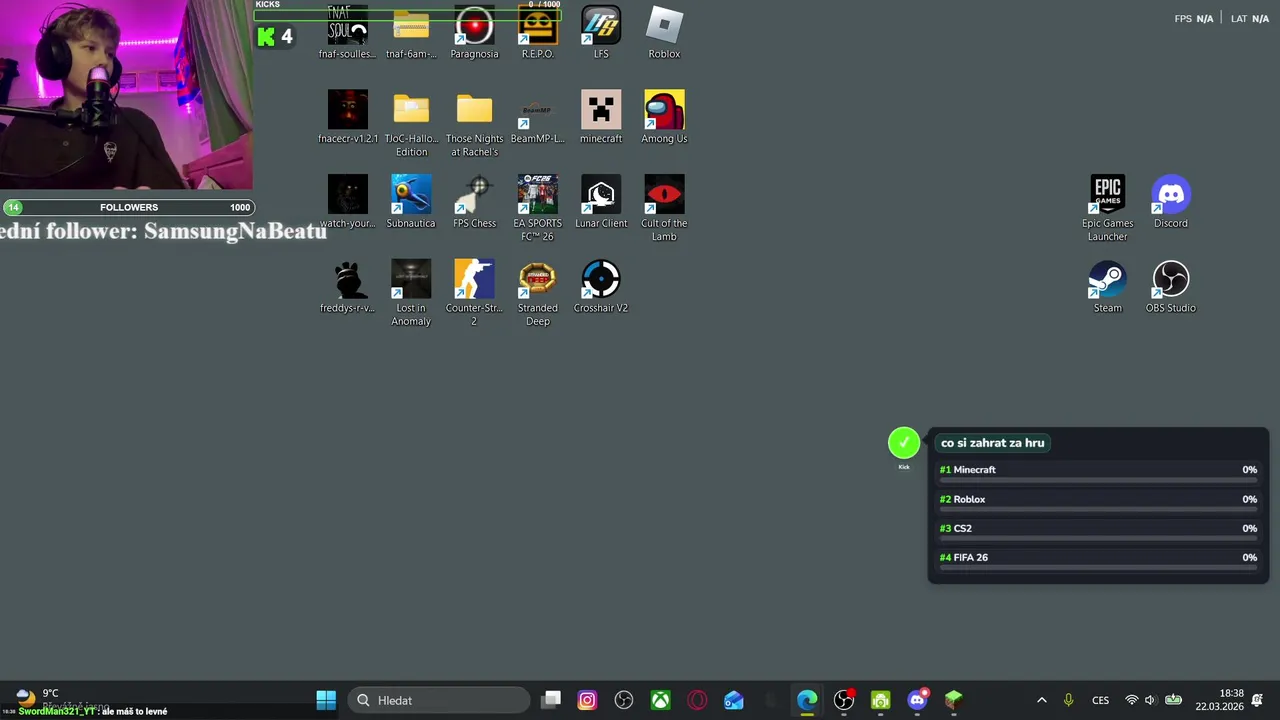Open the fnaf-6am folder icon
The width and height of the screenshot is (1280, 720).
pos(411,32)
